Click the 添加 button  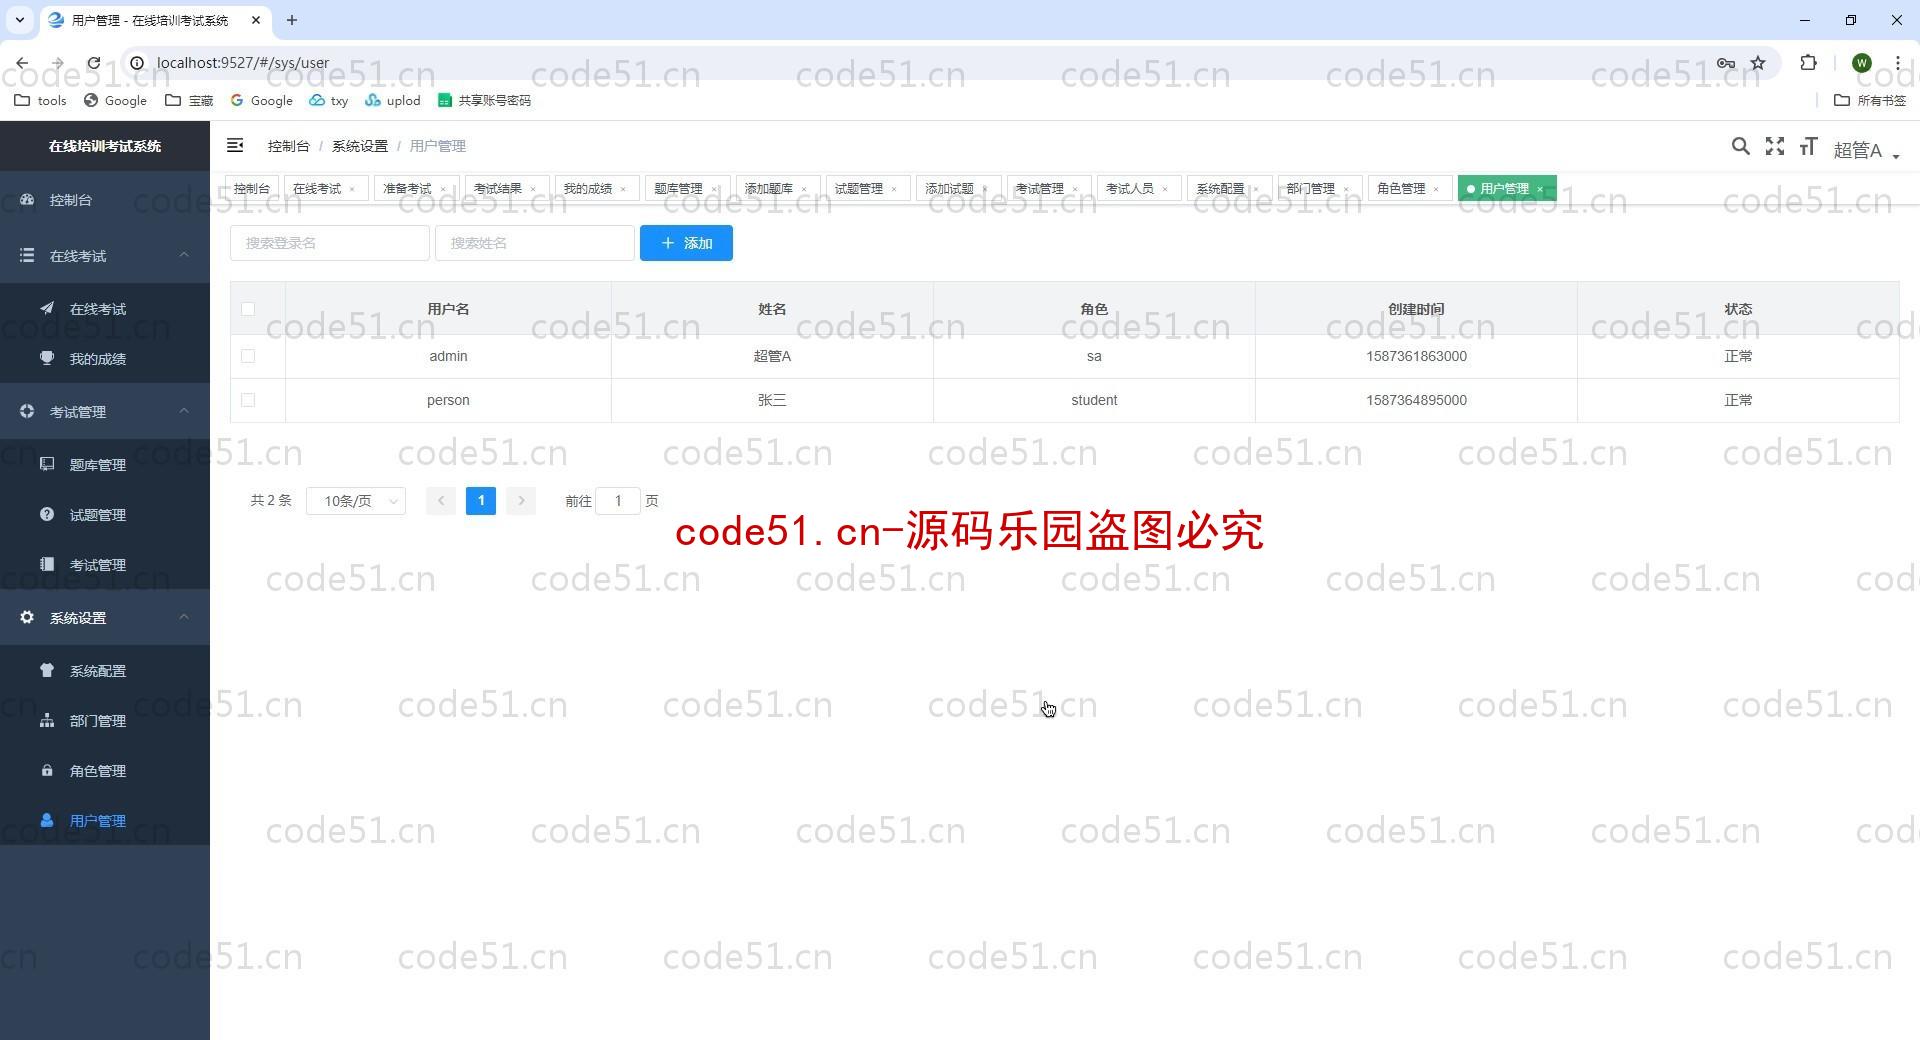click(x=686, y=243)
